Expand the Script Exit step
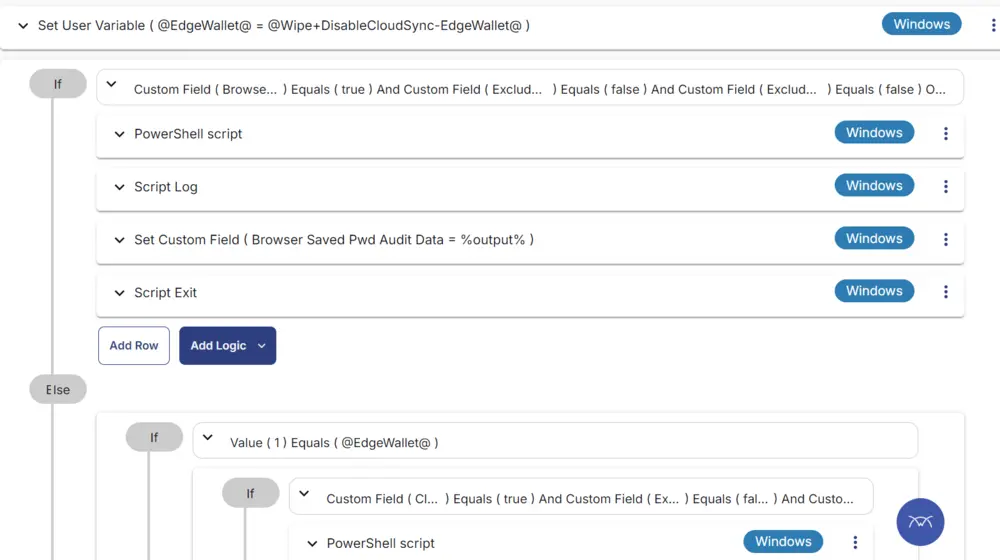The image size is (1000, 560). (119, 293)
